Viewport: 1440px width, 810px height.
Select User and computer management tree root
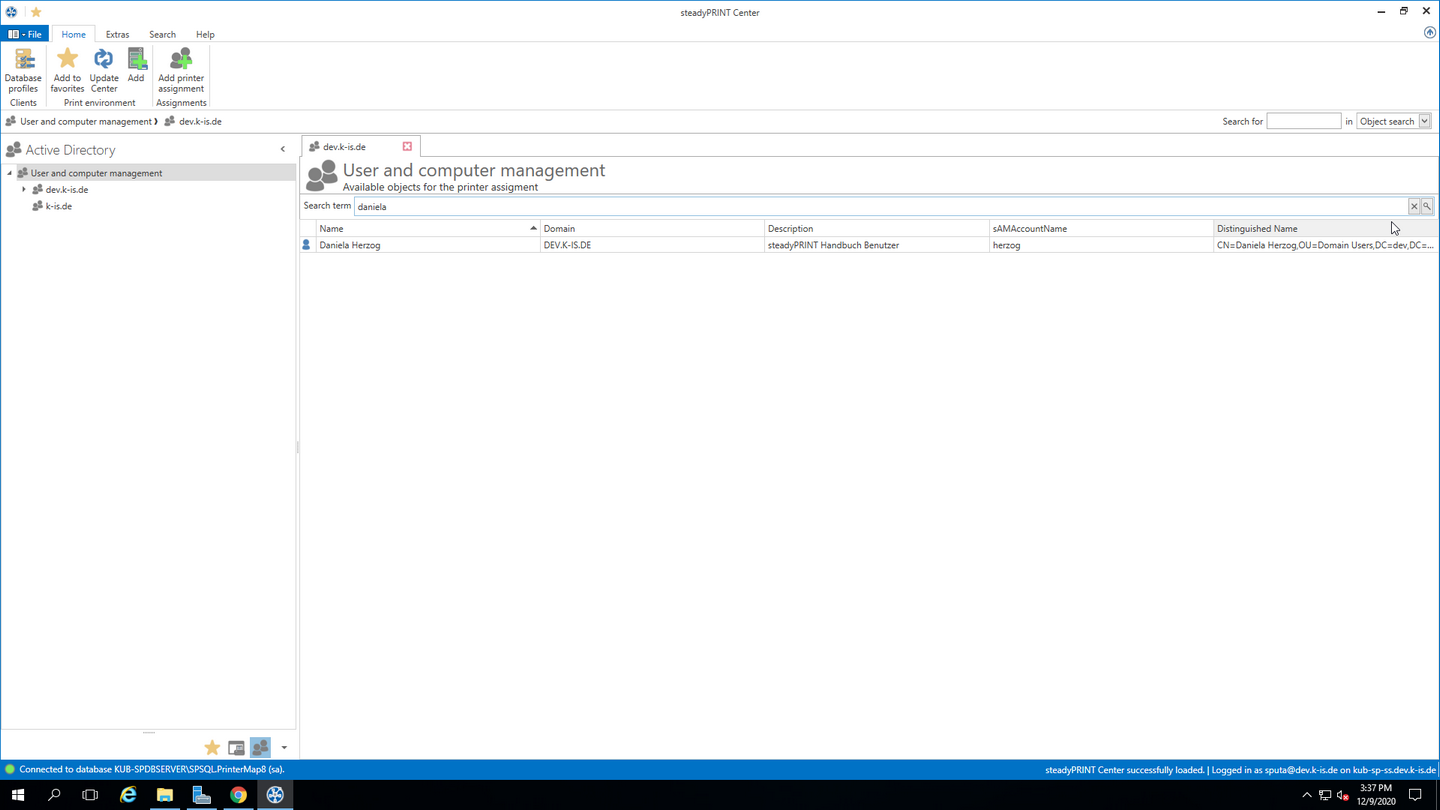click(96, 173)
